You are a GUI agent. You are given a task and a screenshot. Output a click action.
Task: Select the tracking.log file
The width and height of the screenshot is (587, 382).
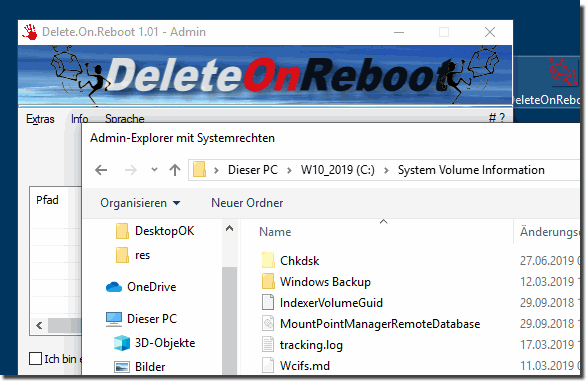click(x=311, y=345)
